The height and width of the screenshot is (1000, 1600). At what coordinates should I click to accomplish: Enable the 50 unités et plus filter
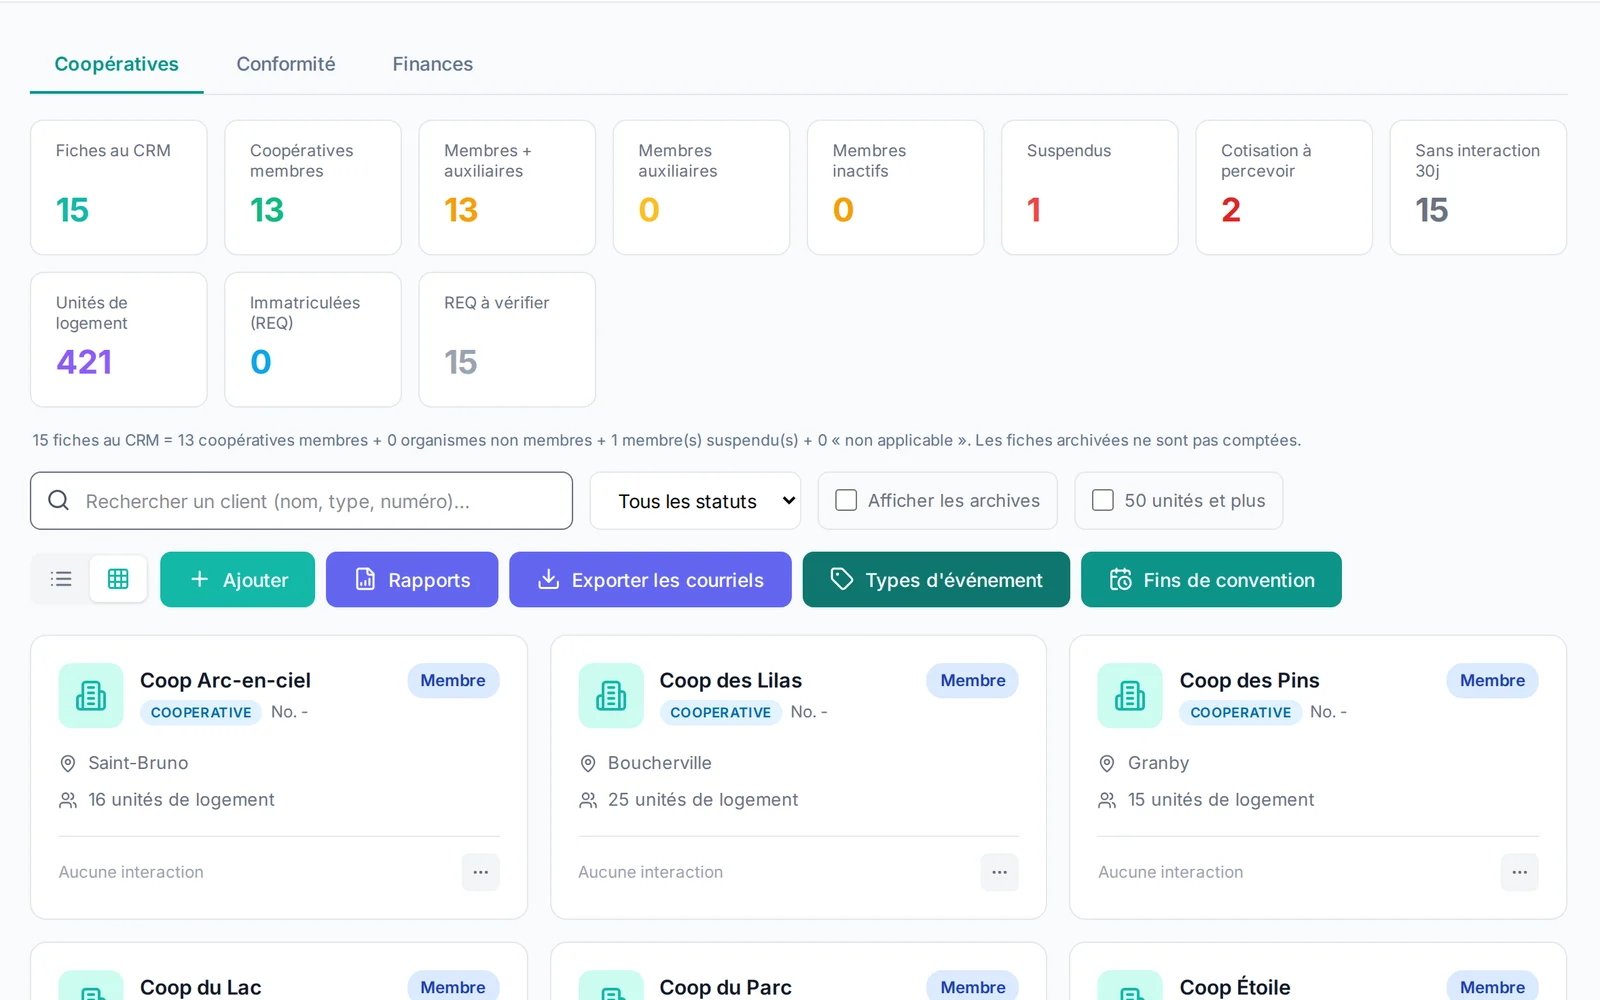1103,500
